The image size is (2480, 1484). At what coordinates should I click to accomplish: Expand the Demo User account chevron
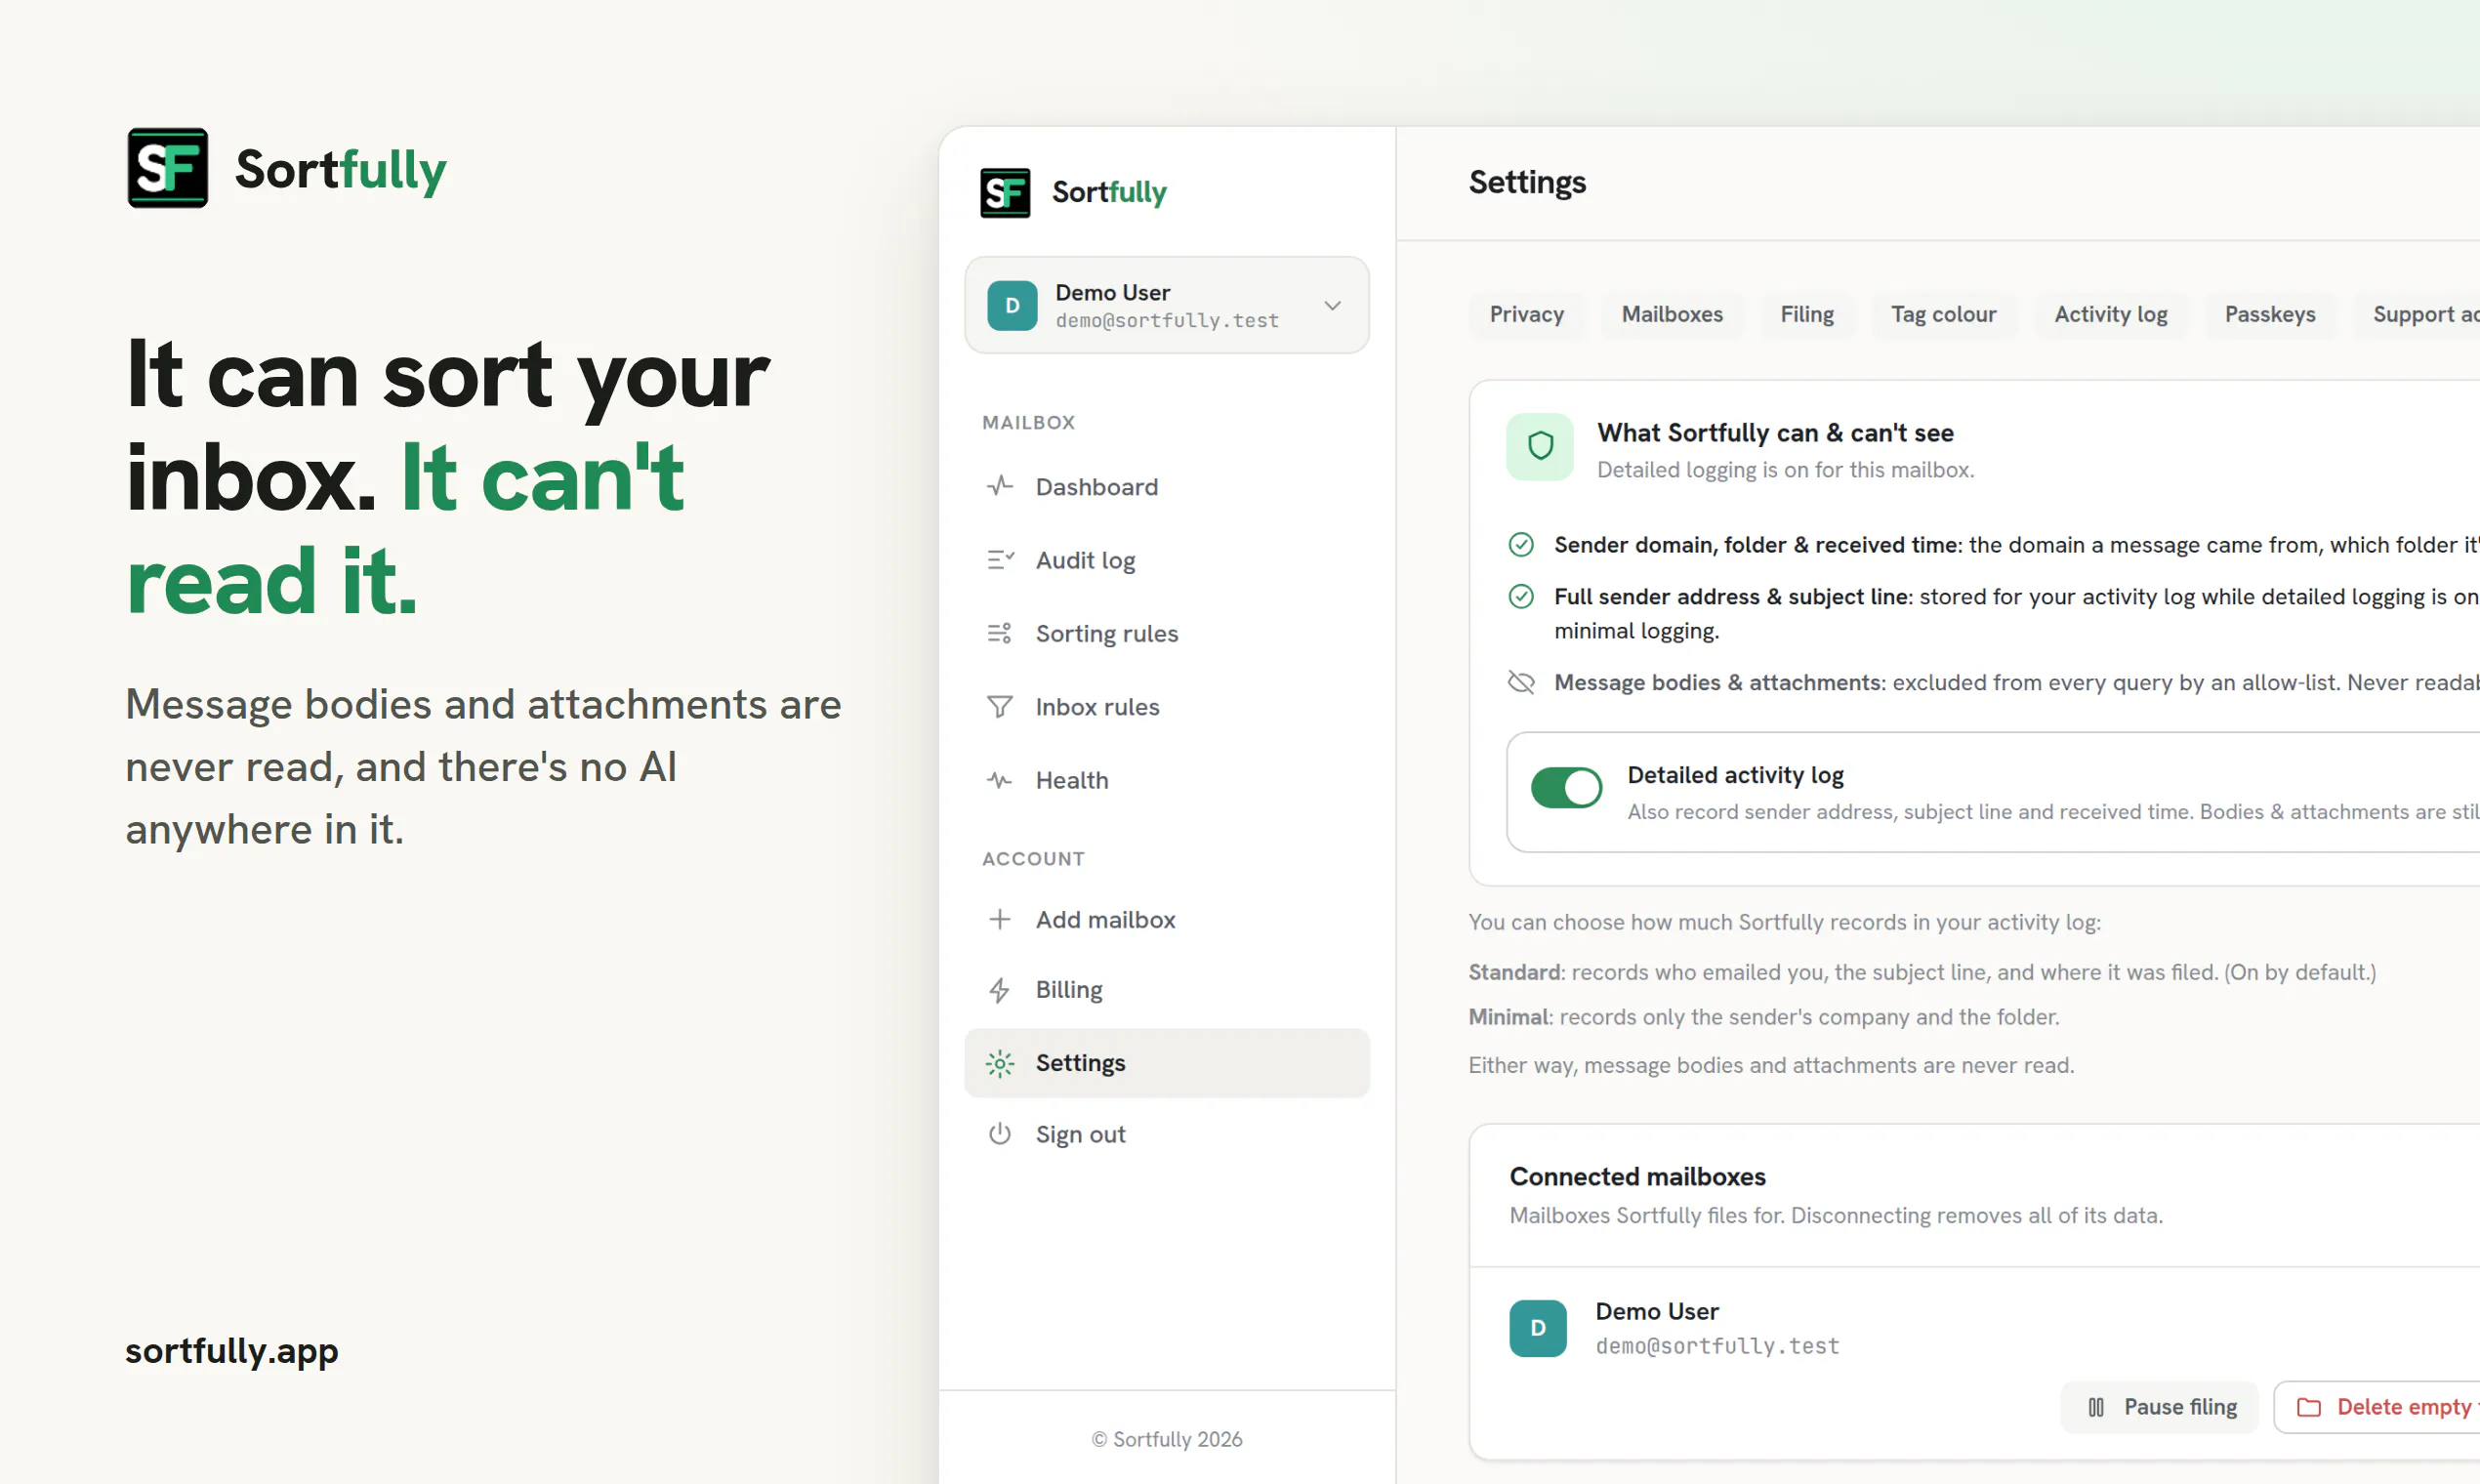pyautogui.click(x=1332, y=305)
